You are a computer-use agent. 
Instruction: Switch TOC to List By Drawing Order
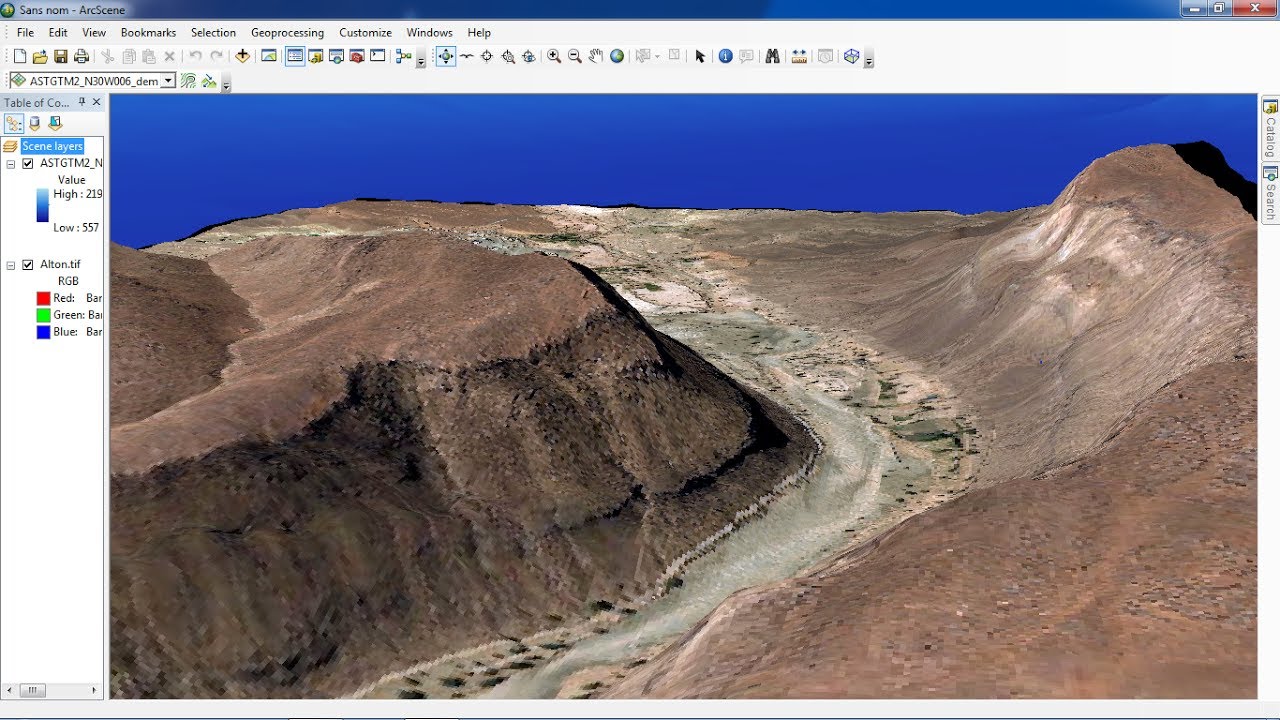pos(14,123)
